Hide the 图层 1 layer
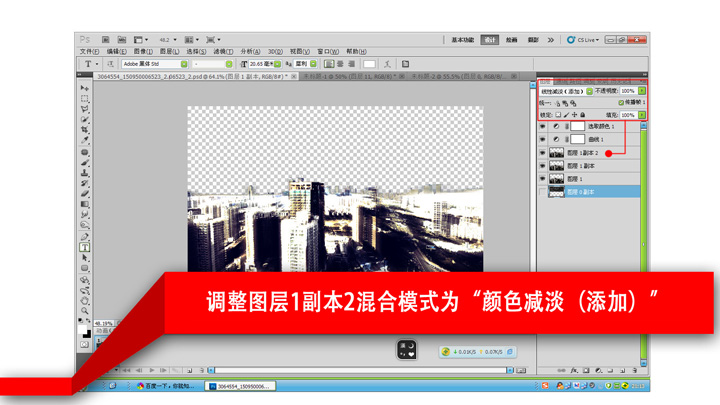Viewport: 720px width, 405px height. click(542, 179)
